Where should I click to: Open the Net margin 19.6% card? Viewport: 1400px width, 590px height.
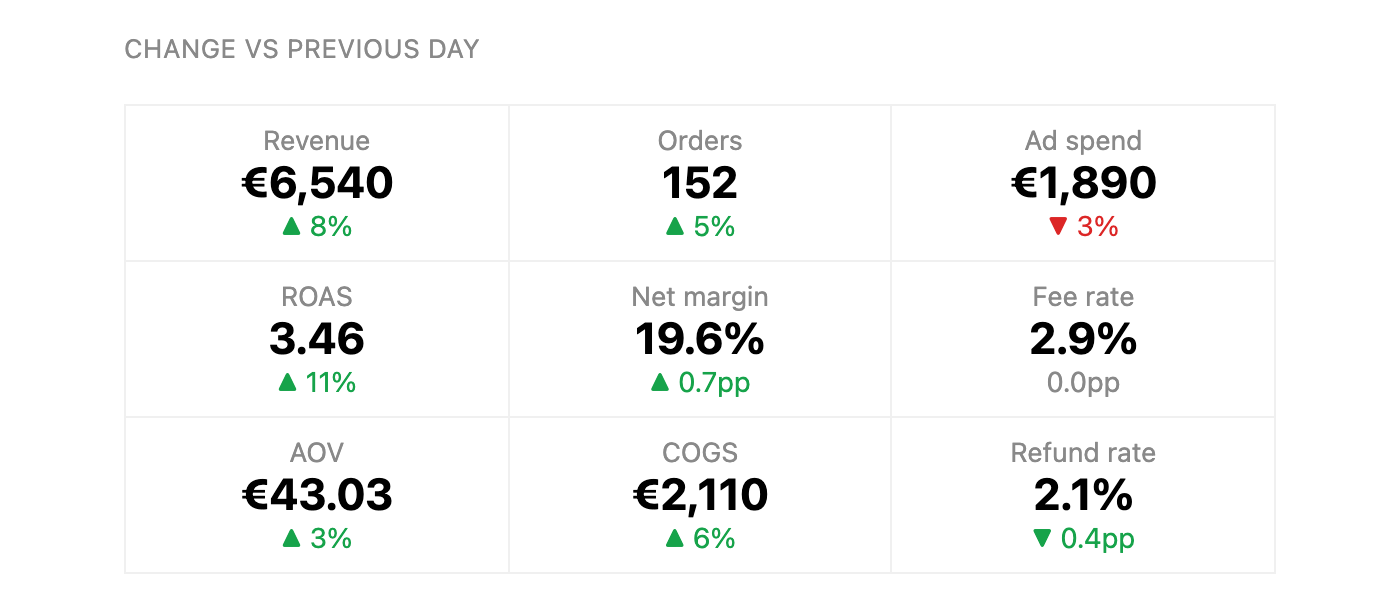click(700, 339)
